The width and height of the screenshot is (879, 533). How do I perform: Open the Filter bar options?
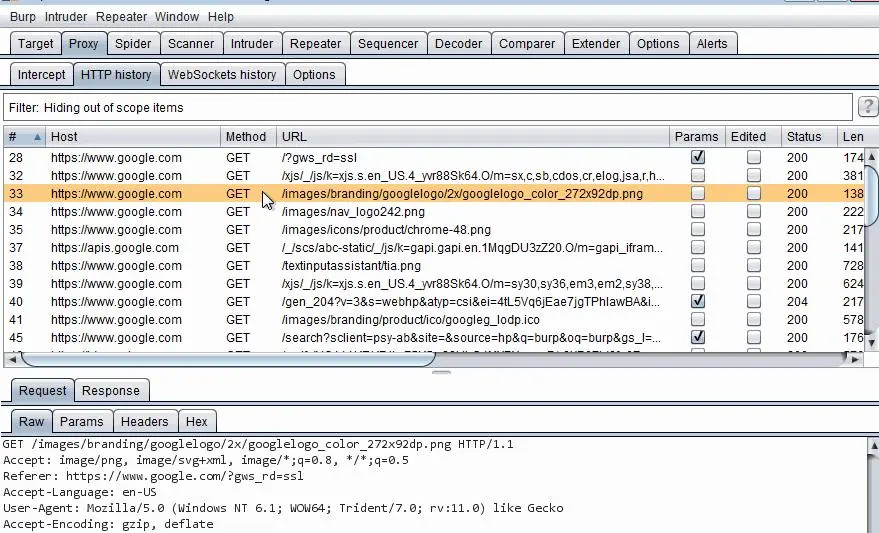pyautogui.click(x=428, y=108)
